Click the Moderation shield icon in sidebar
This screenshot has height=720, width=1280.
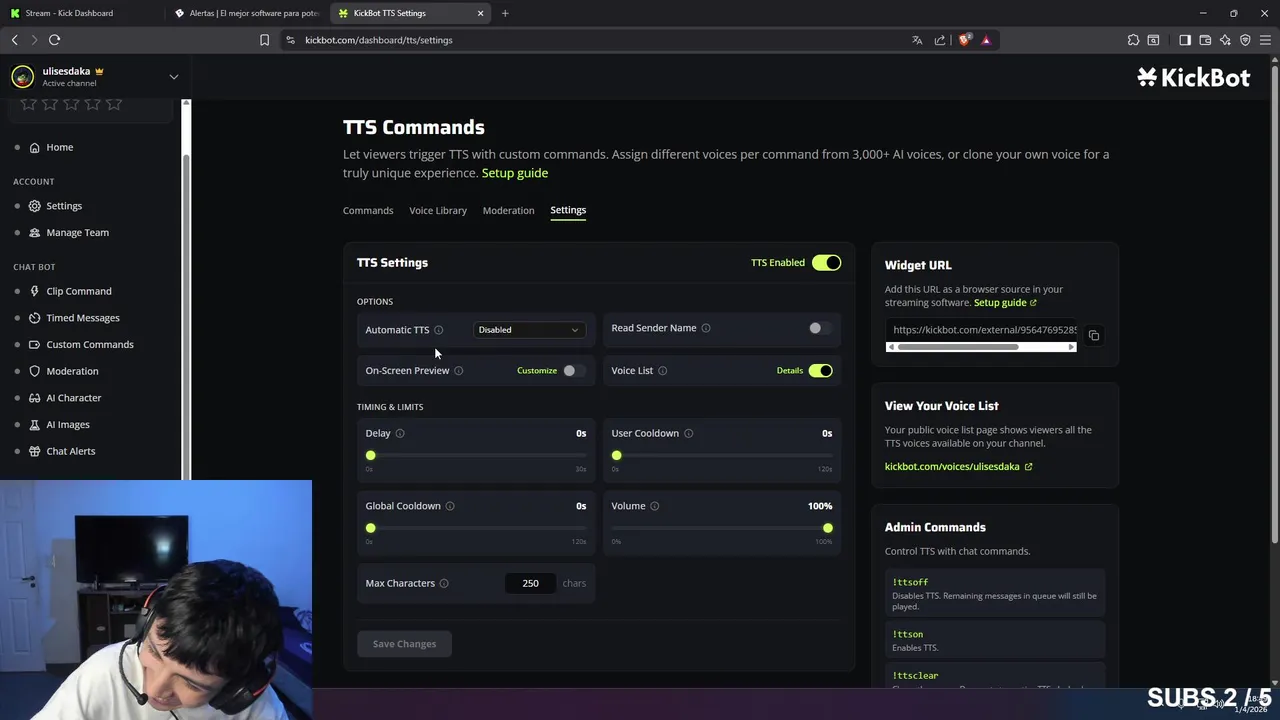tap(35, 371)
